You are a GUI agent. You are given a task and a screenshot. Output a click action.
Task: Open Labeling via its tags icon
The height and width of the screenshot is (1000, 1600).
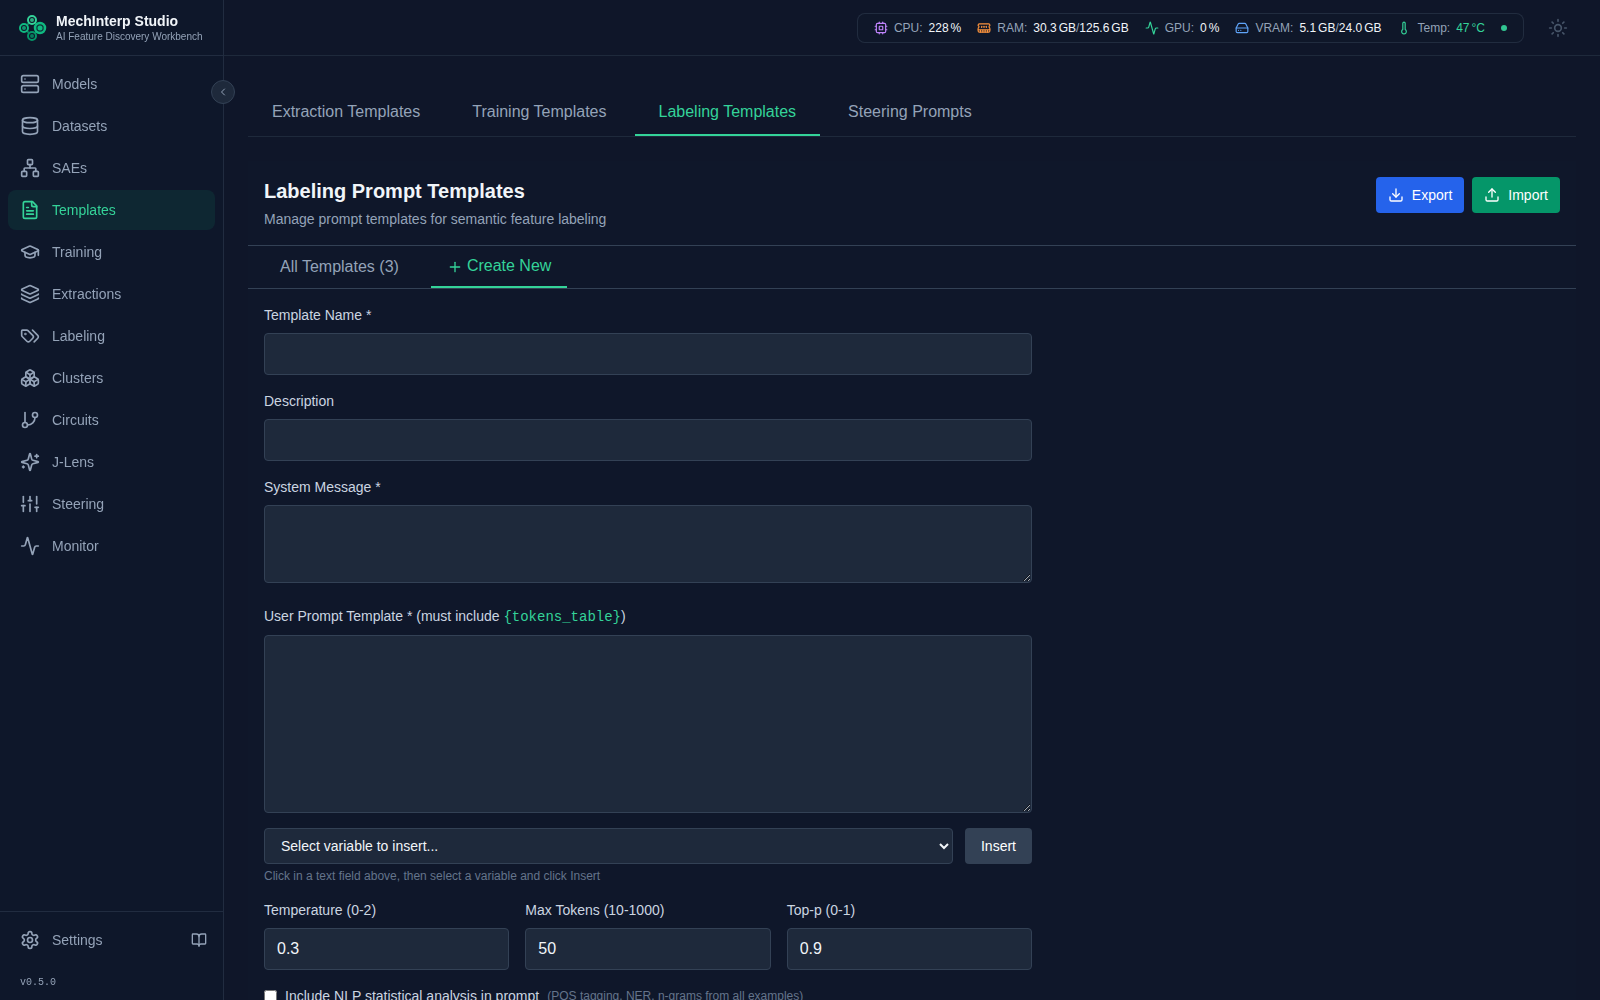[30, 336]
